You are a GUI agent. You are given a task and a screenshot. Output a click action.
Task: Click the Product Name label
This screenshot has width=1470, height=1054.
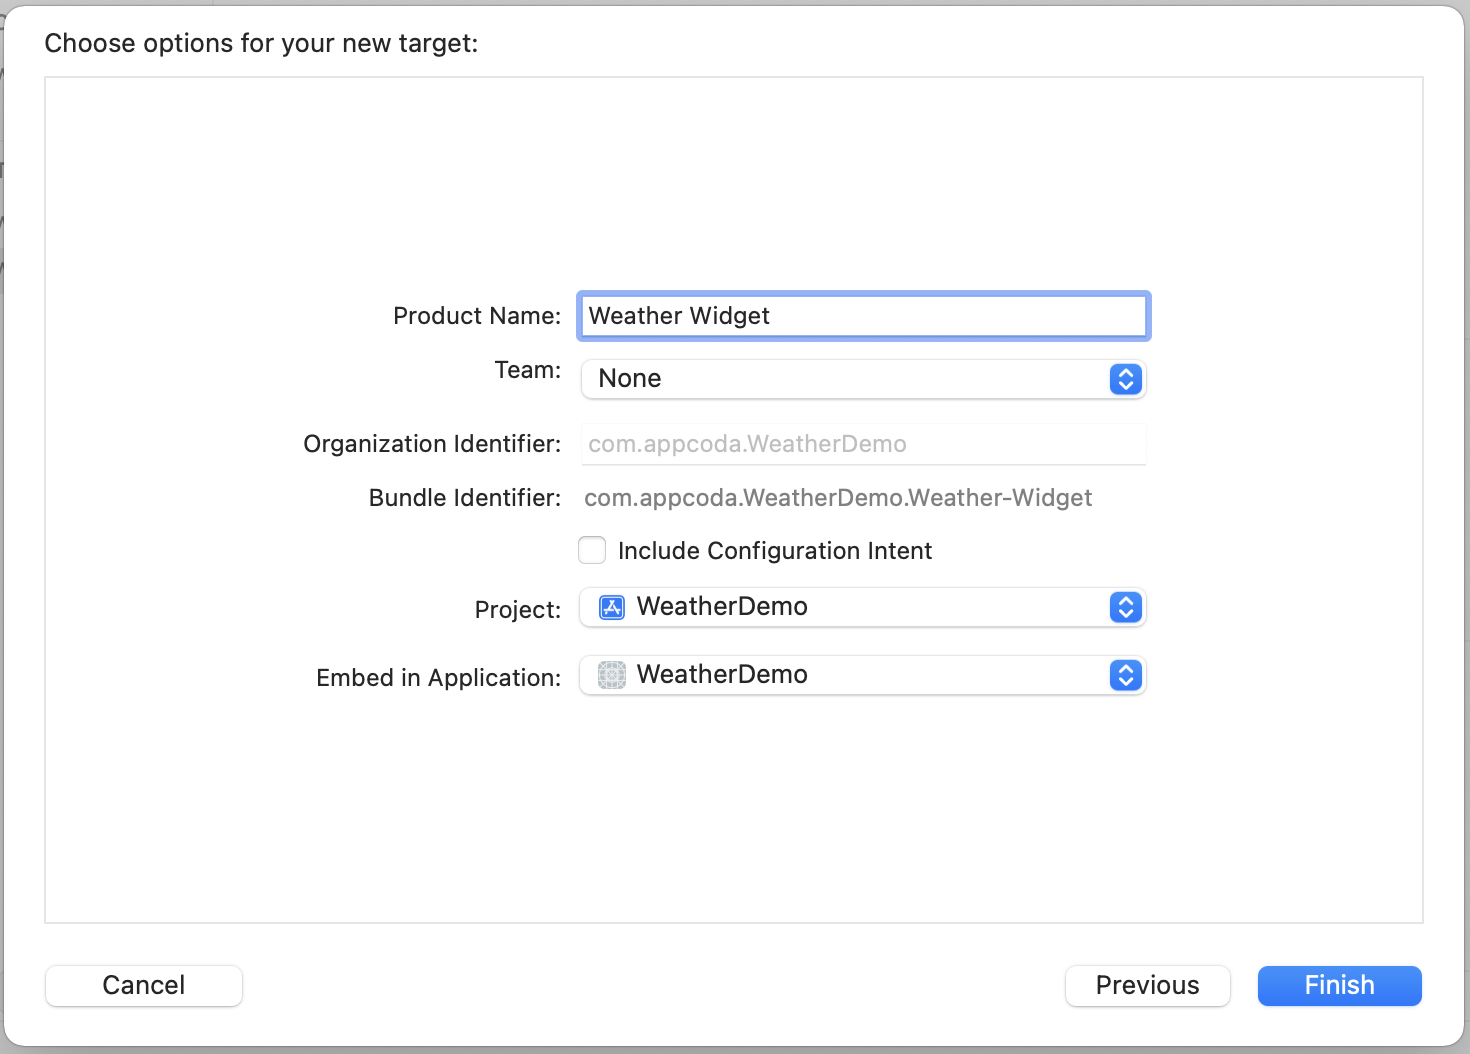(477, 316)
